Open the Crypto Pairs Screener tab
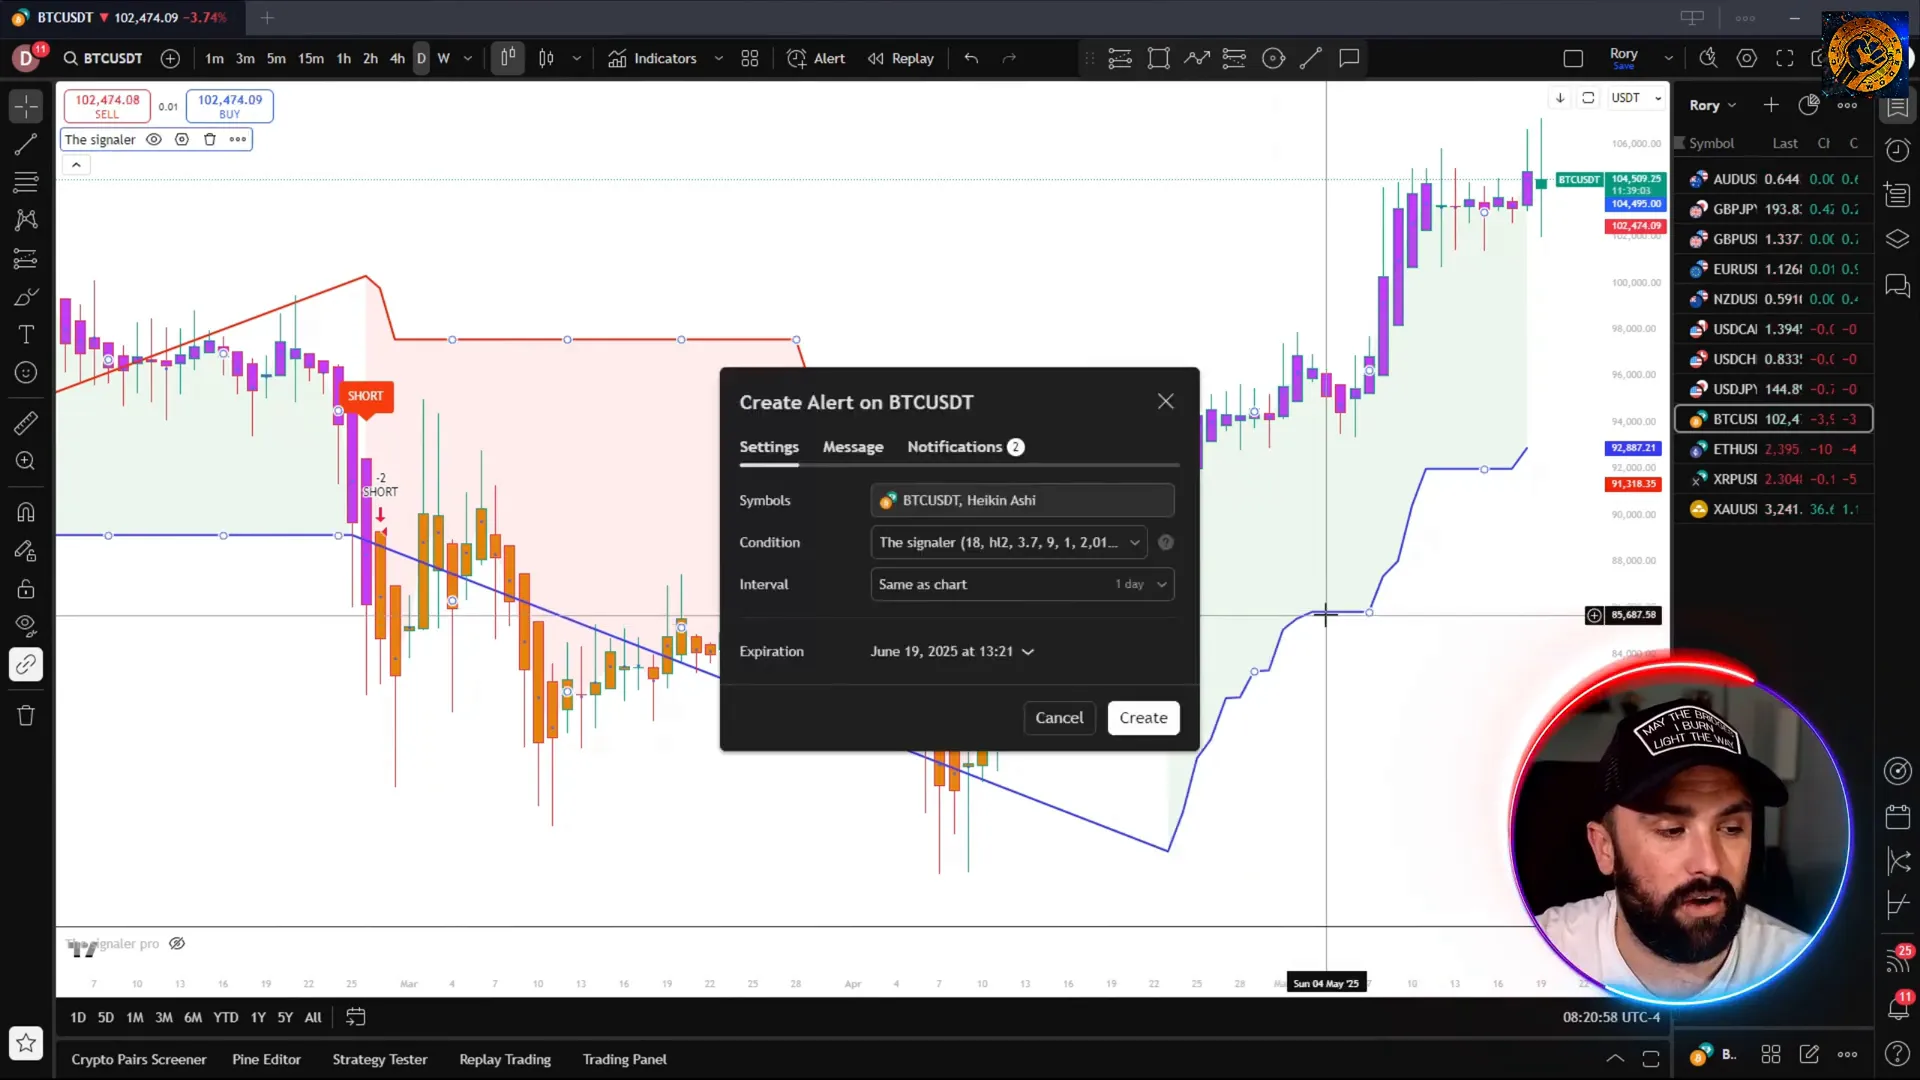 coord(139,1060)
